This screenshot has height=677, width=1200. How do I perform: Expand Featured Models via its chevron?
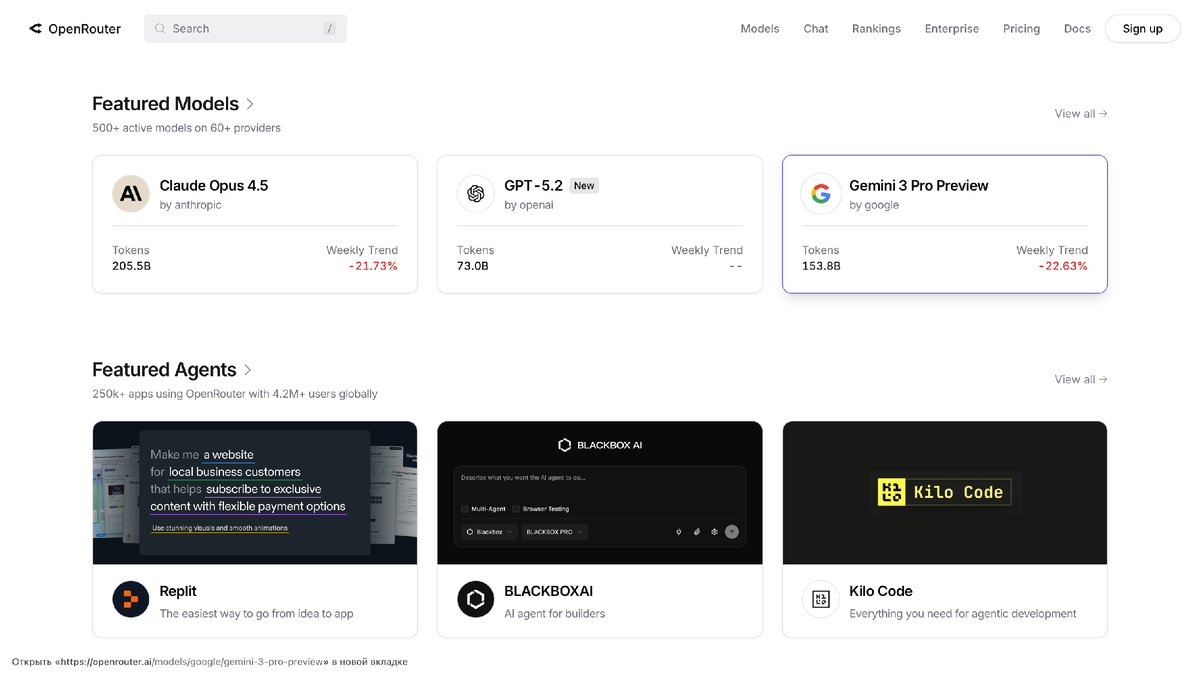tap(250, 104)
